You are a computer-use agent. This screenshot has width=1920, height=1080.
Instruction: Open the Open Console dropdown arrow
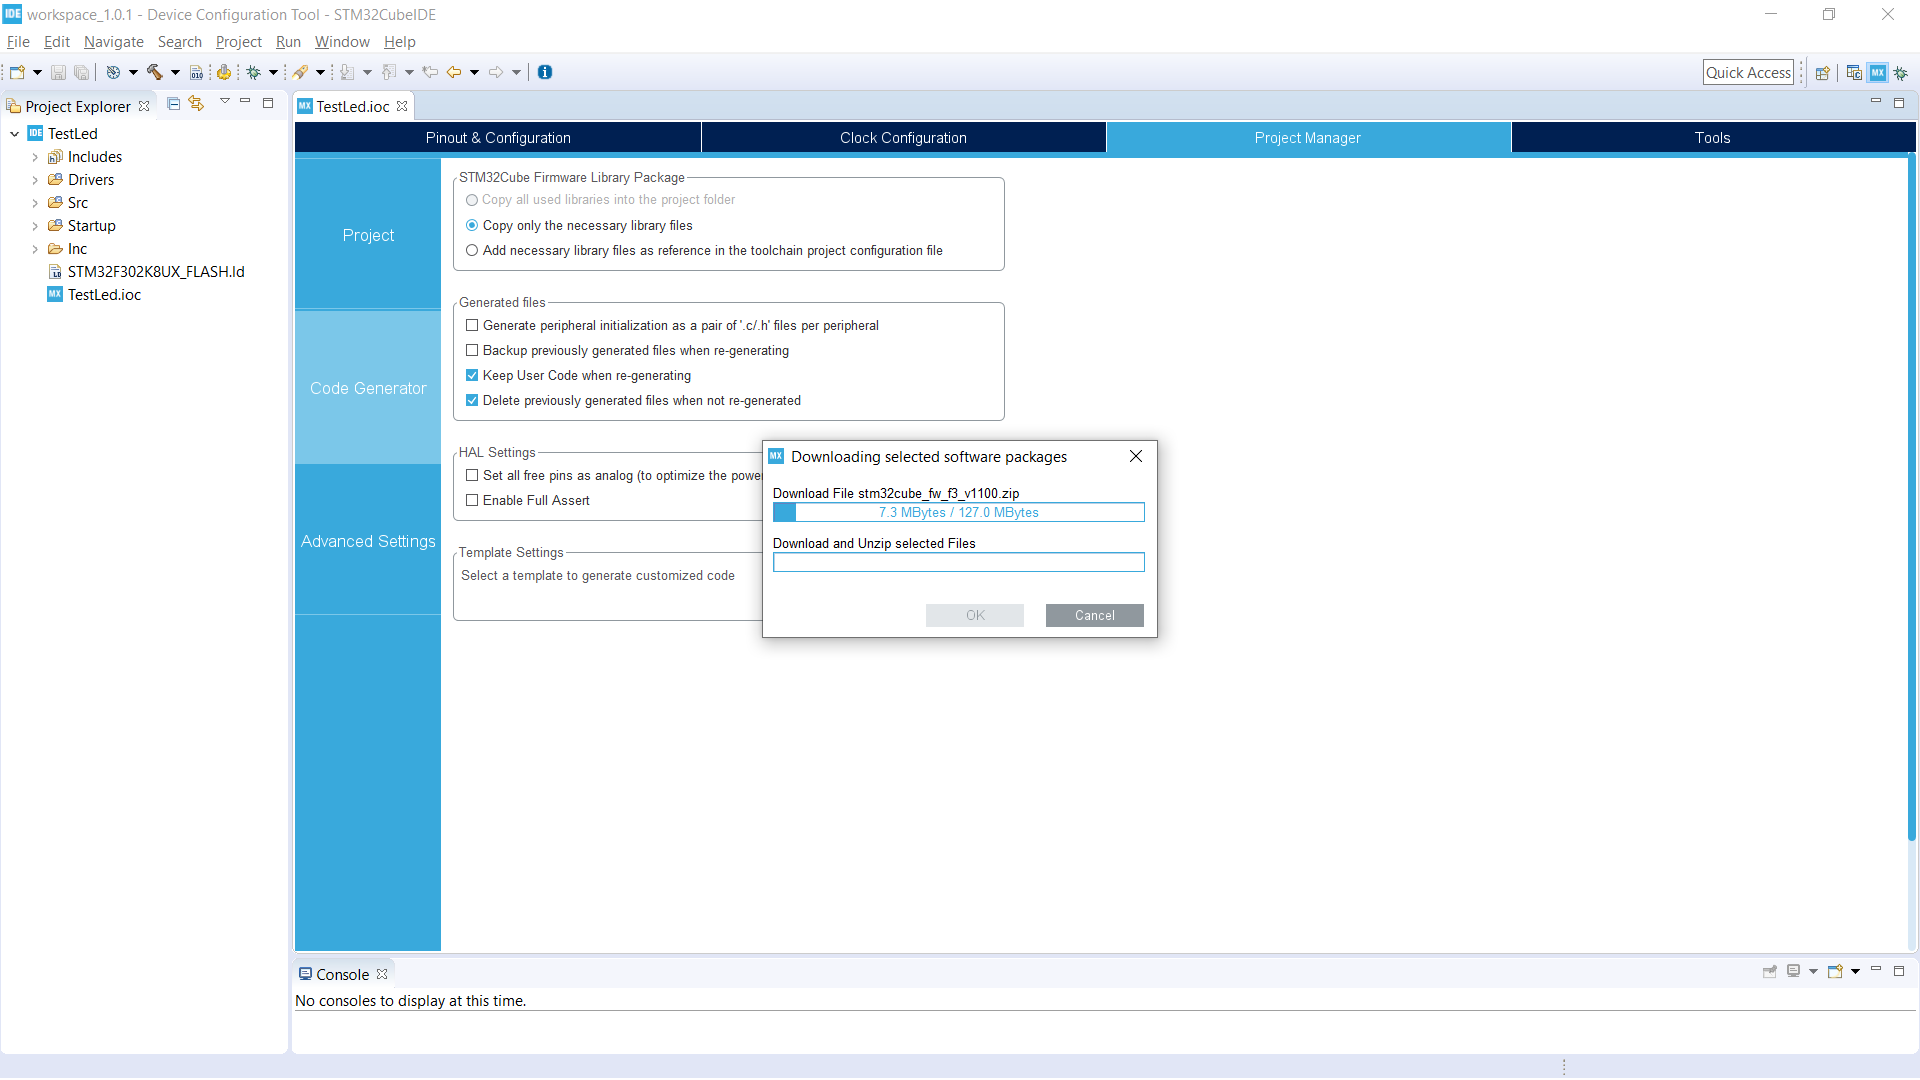(1855, 971)
